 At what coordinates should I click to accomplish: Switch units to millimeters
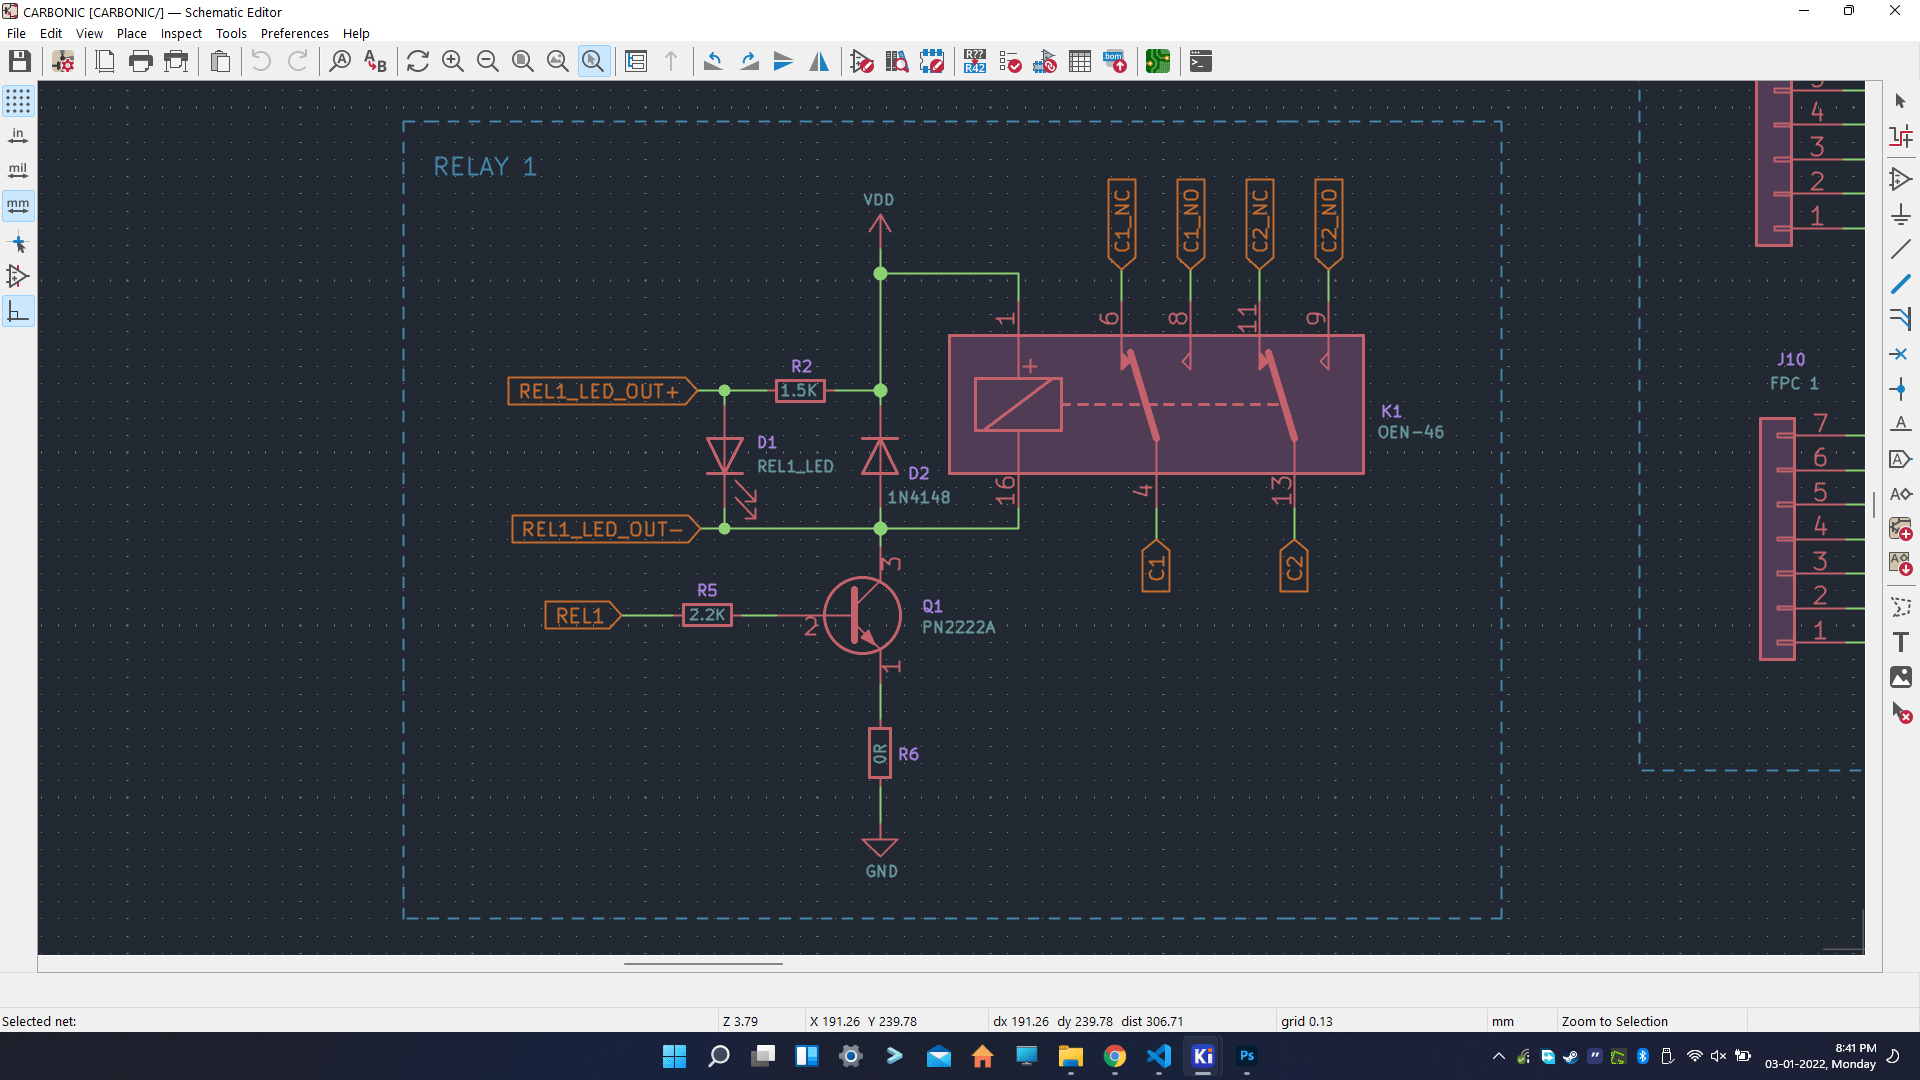(x=18, y=206)
